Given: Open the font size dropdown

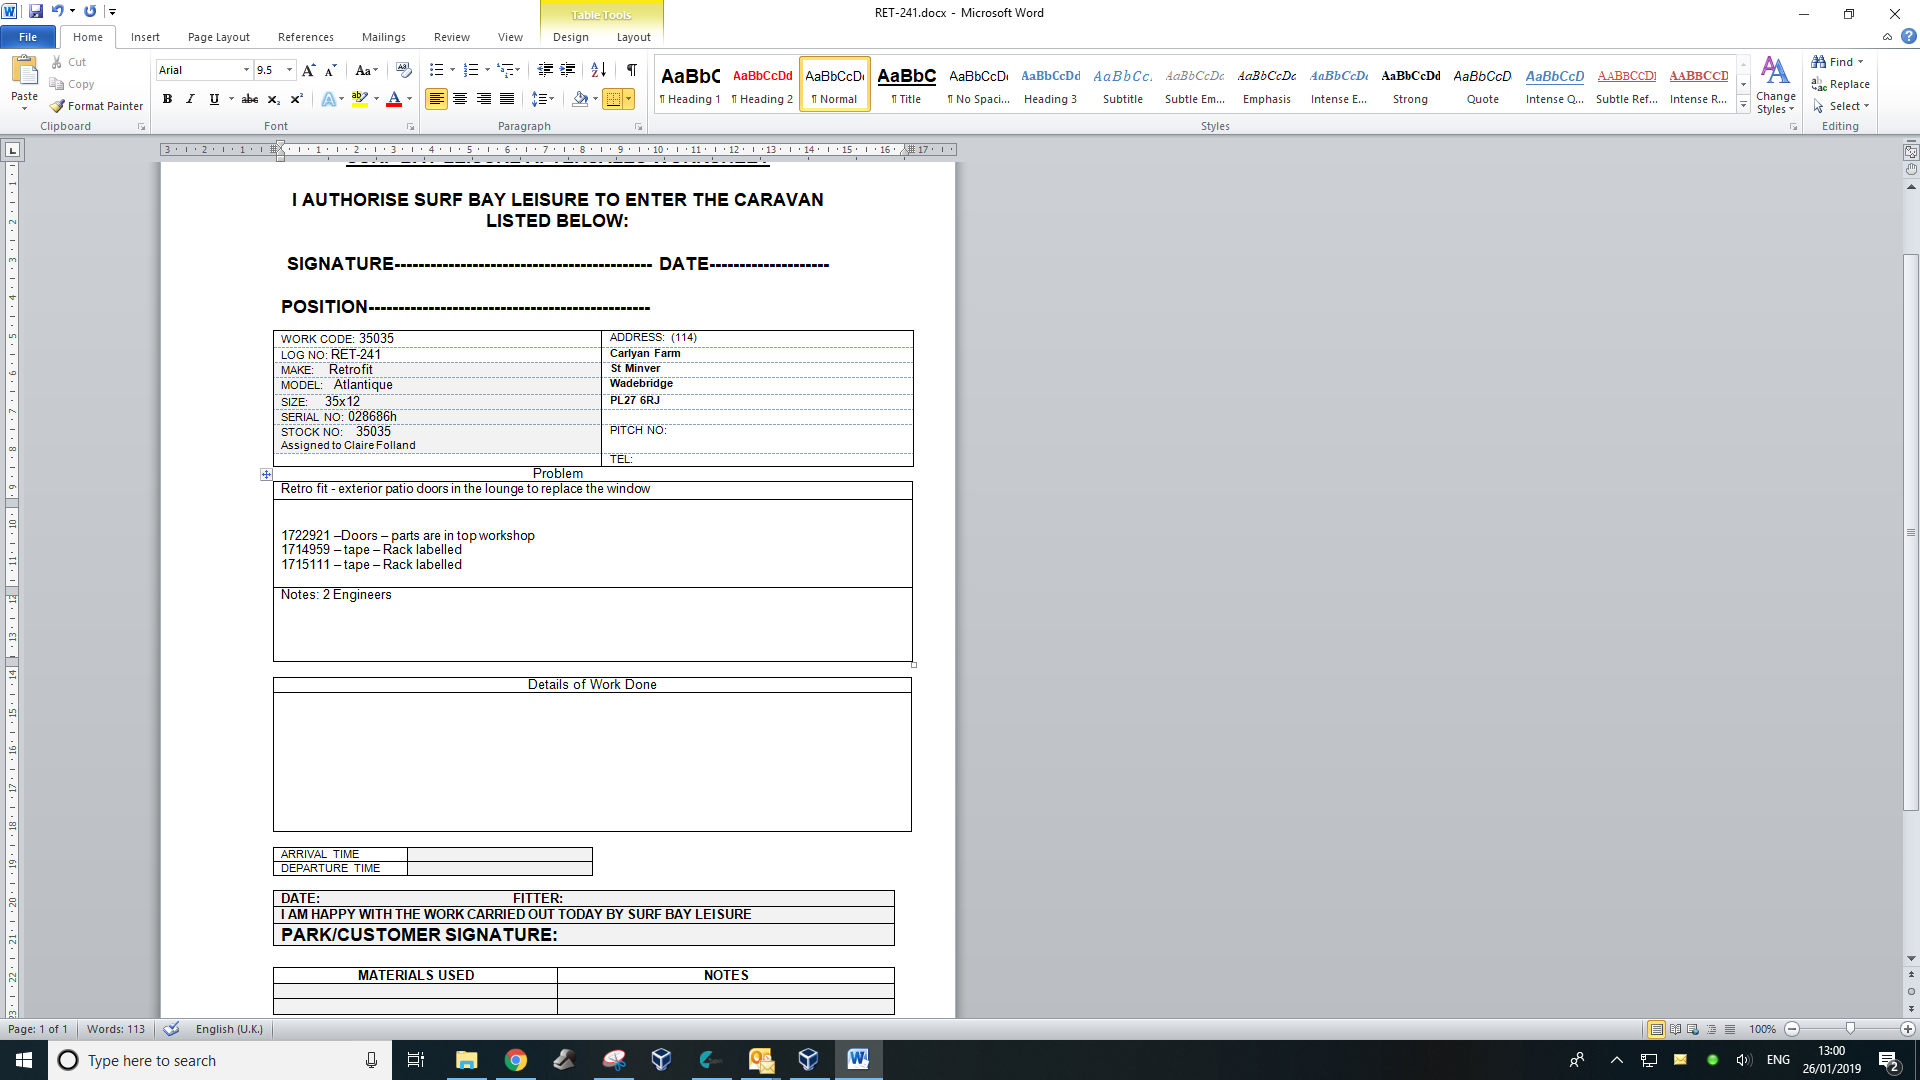Looking at the screenshot, I should (x=290, y=70).
